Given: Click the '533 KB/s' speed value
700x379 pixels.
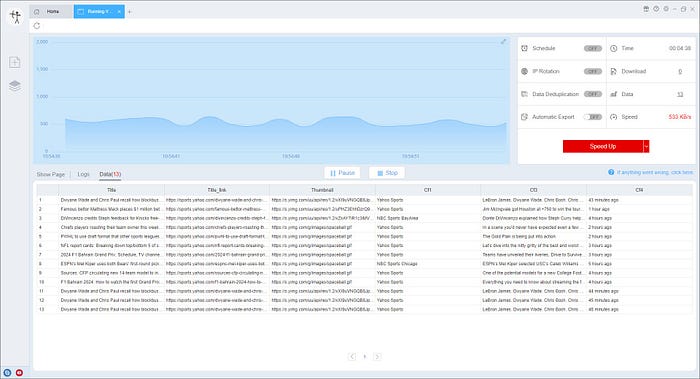Looking at the screenshot, I should (679, 117).
